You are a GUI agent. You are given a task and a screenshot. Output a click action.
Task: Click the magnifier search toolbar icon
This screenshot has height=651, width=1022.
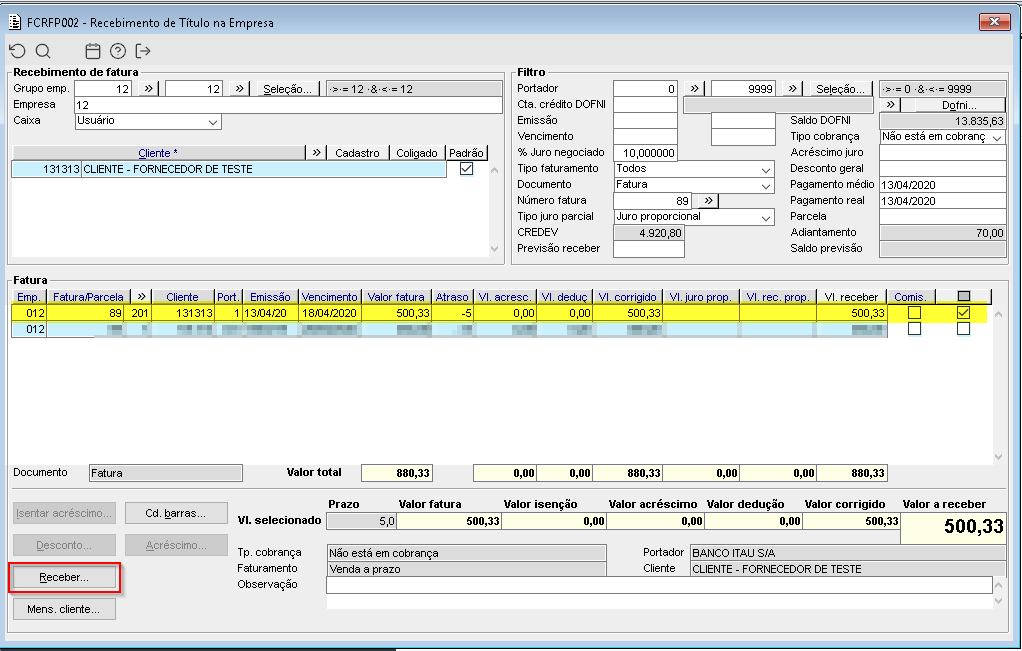[43, 51]
